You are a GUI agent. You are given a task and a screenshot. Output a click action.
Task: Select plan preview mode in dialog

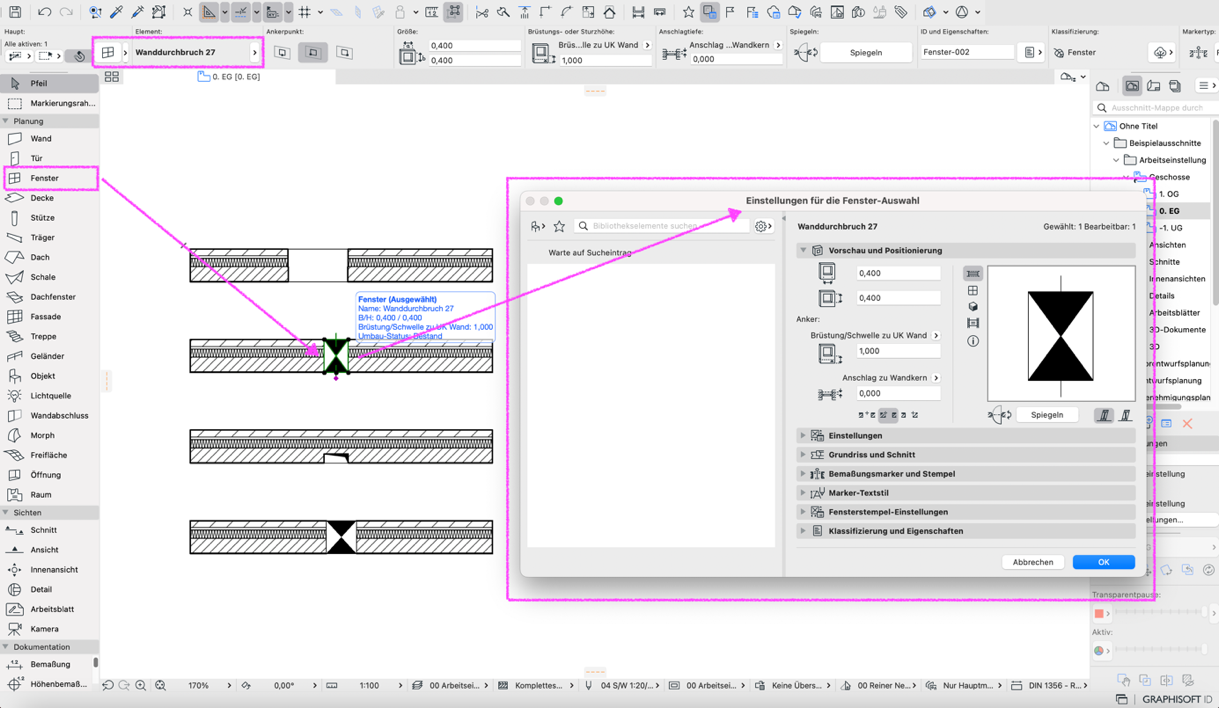pyautogui.click(x=973, y=273)
